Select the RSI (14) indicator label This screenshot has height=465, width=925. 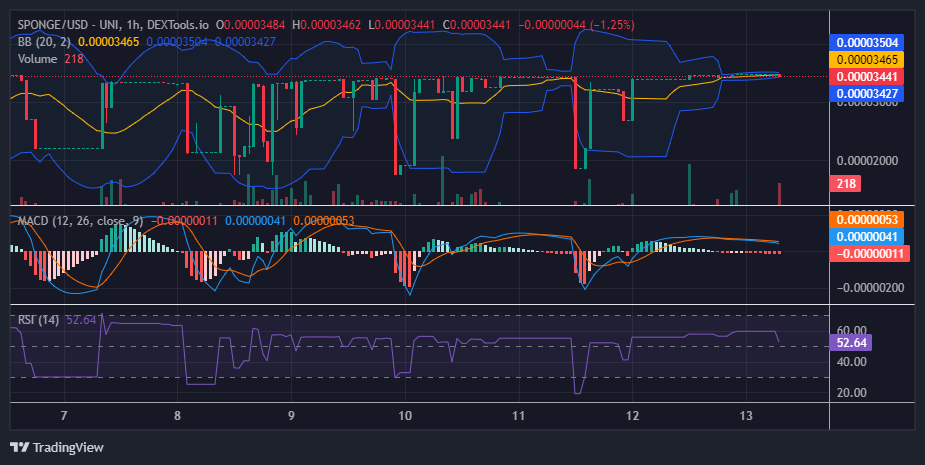point(38,320)
